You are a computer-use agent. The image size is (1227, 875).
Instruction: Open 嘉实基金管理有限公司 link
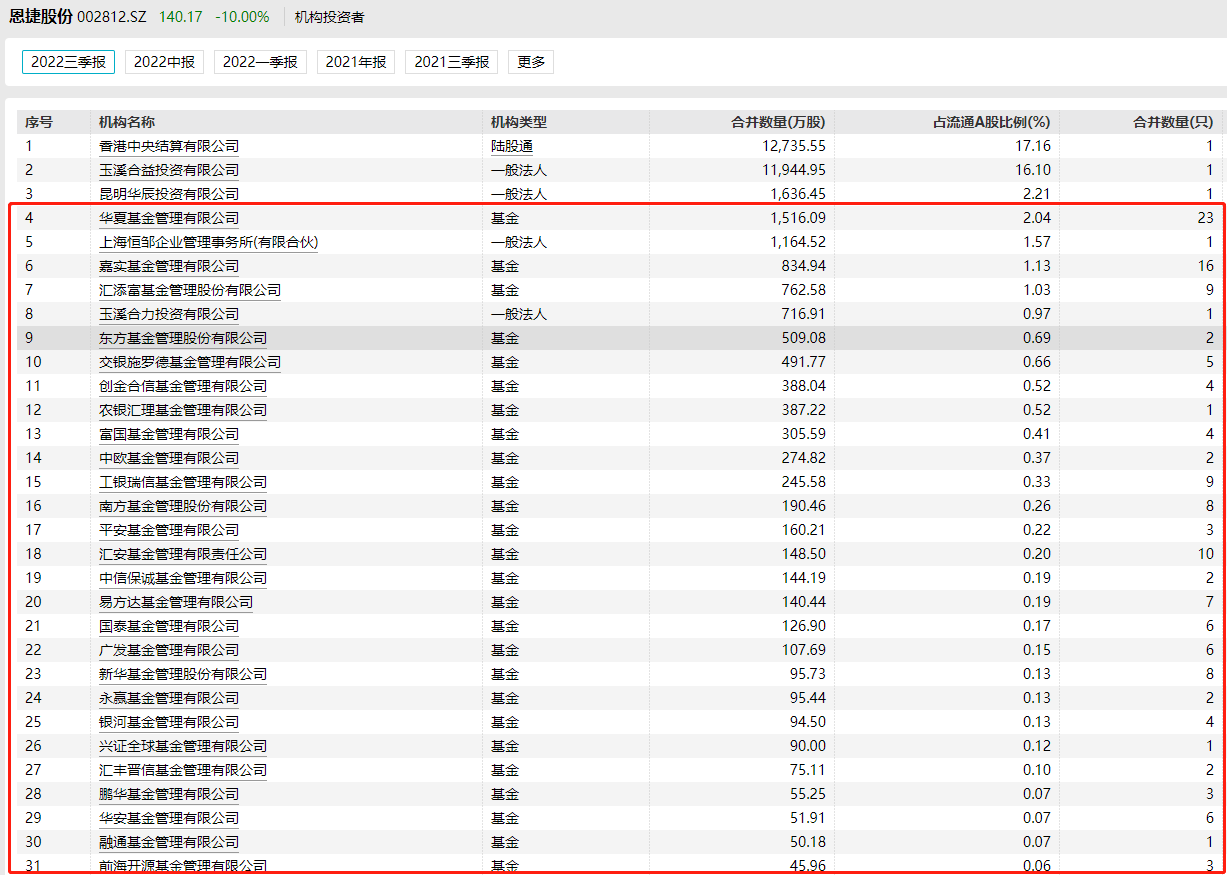pos(169,266)
